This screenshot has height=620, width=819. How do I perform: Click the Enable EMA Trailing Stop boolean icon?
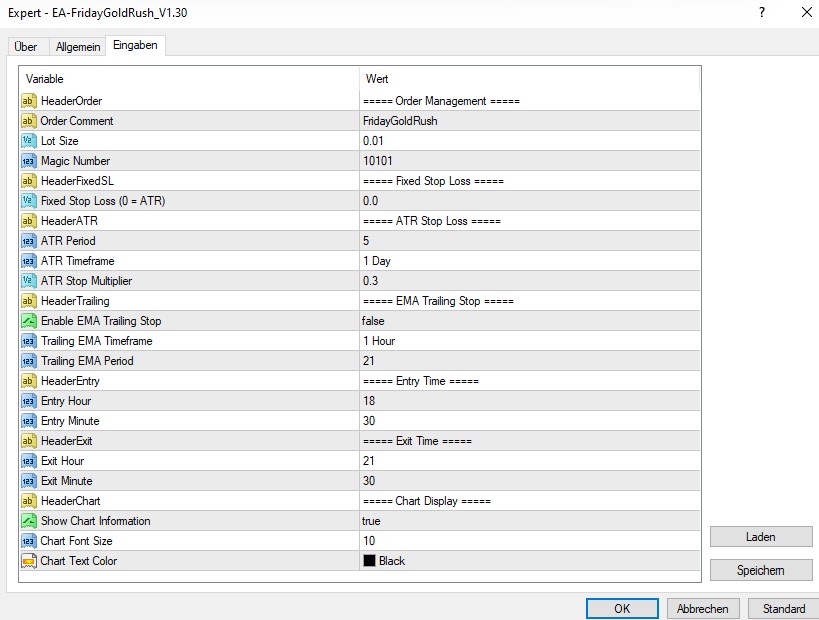tap(28, 321)
